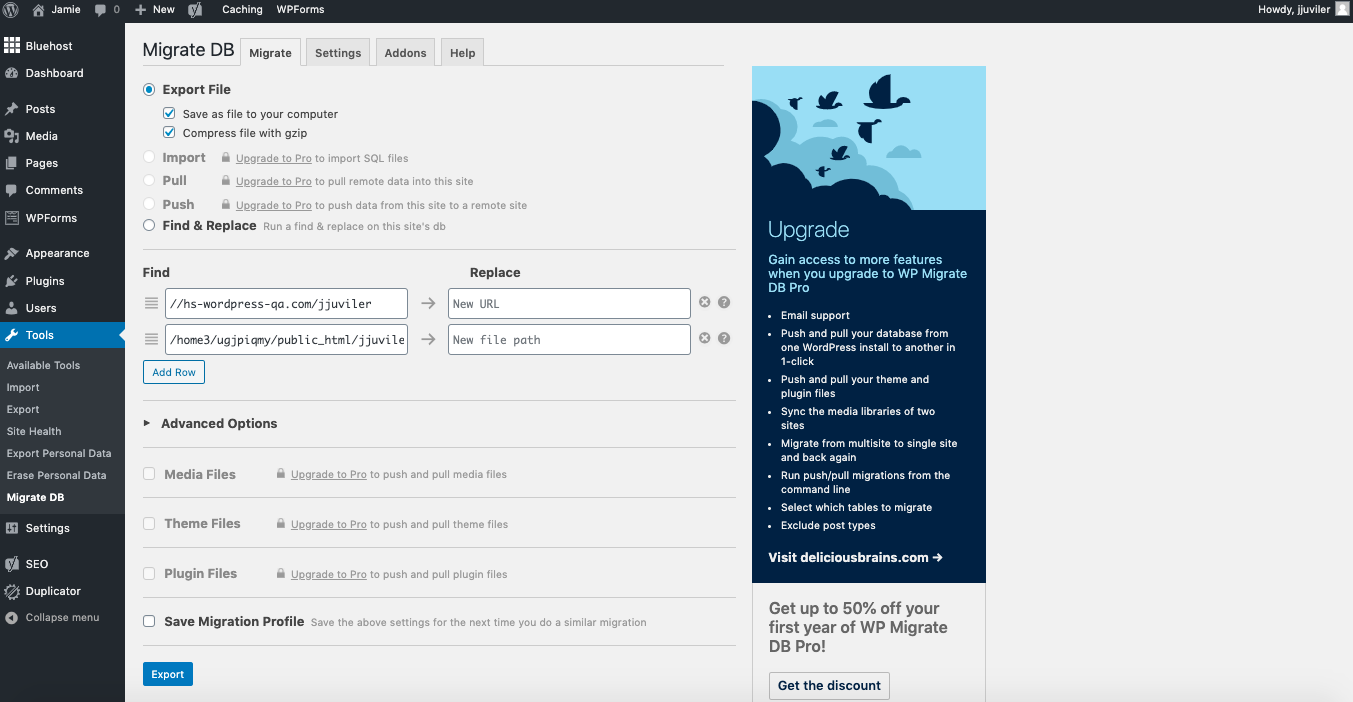Enable the Save Migration Profile checkbox
The image size is (1353, 702).
[149, 621]
